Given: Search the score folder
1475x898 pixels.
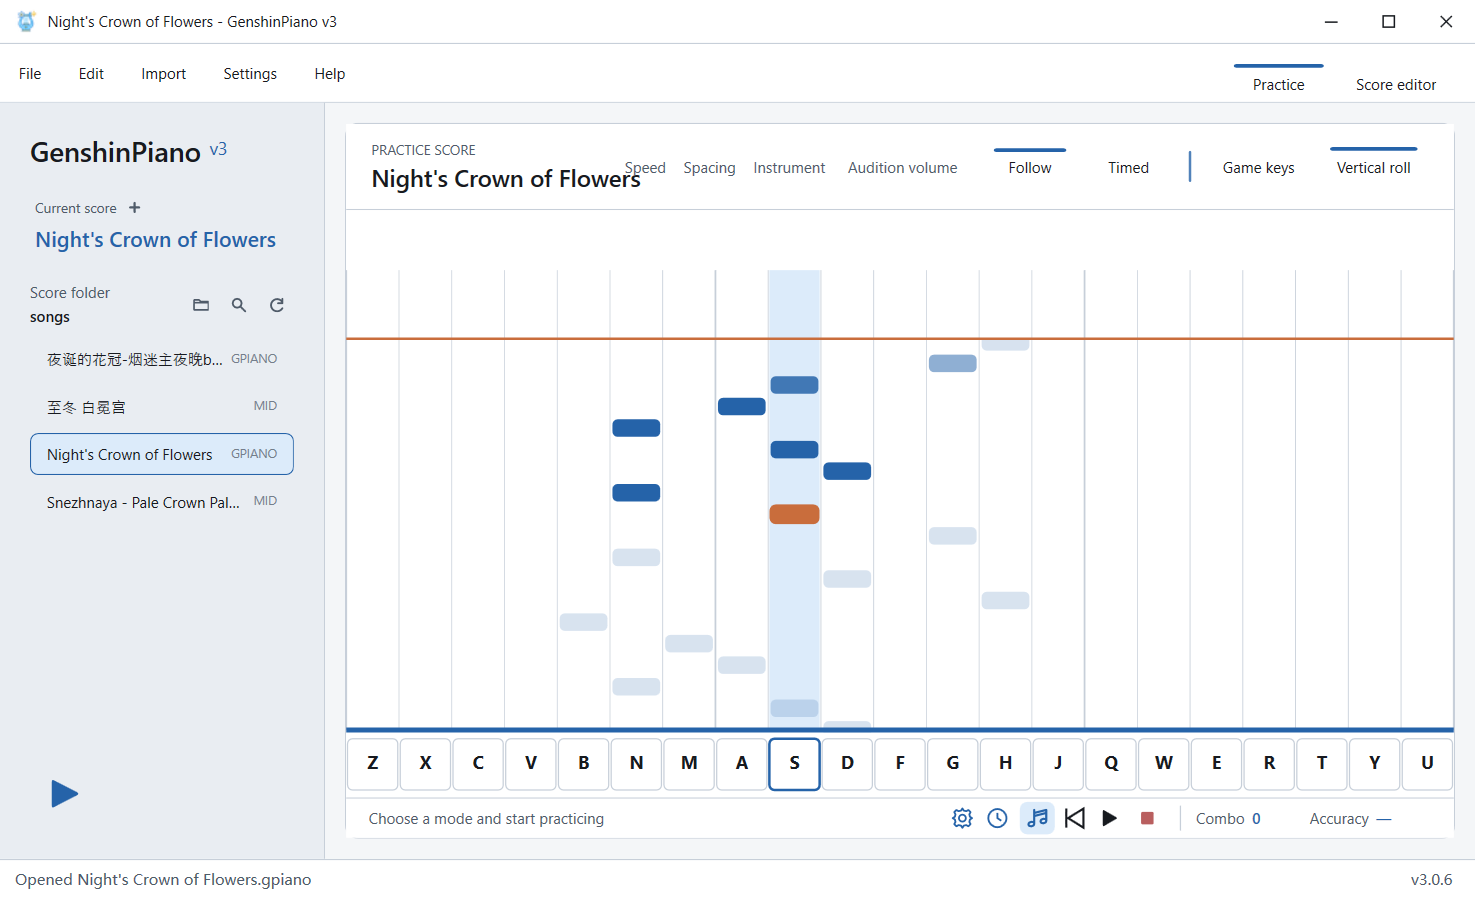Looking at the screenshot, I should [239, 305].
